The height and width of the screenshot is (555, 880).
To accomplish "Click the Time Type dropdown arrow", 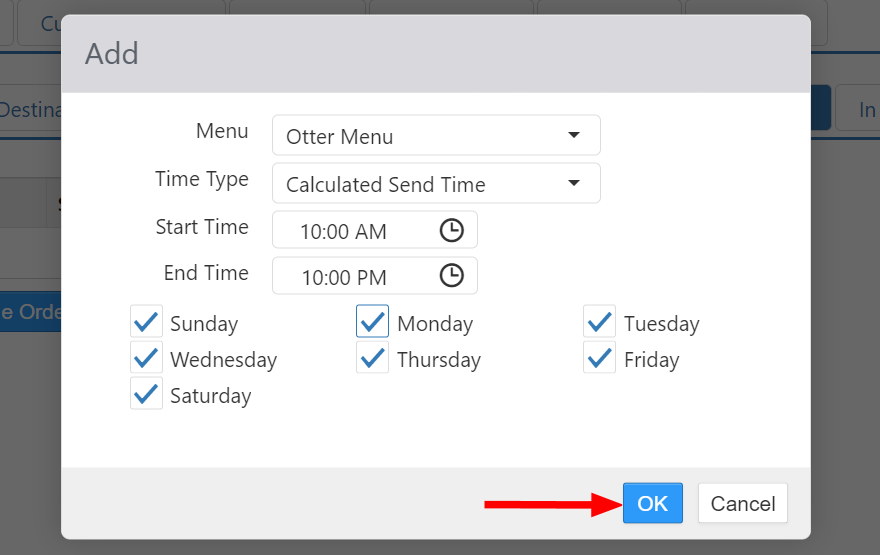I will tap(574, 183).
